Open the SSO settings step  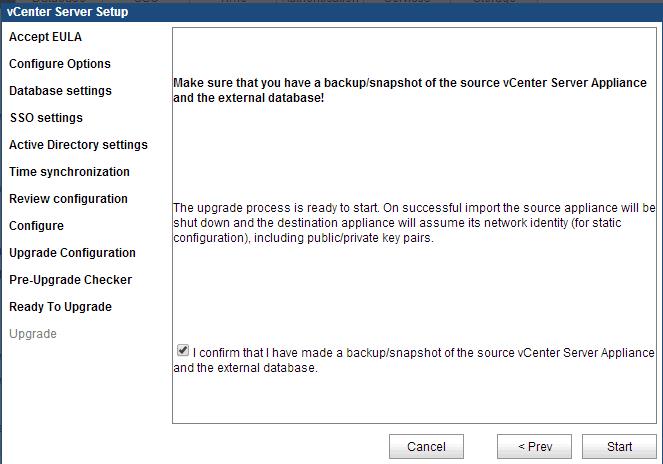click(46, 118)
